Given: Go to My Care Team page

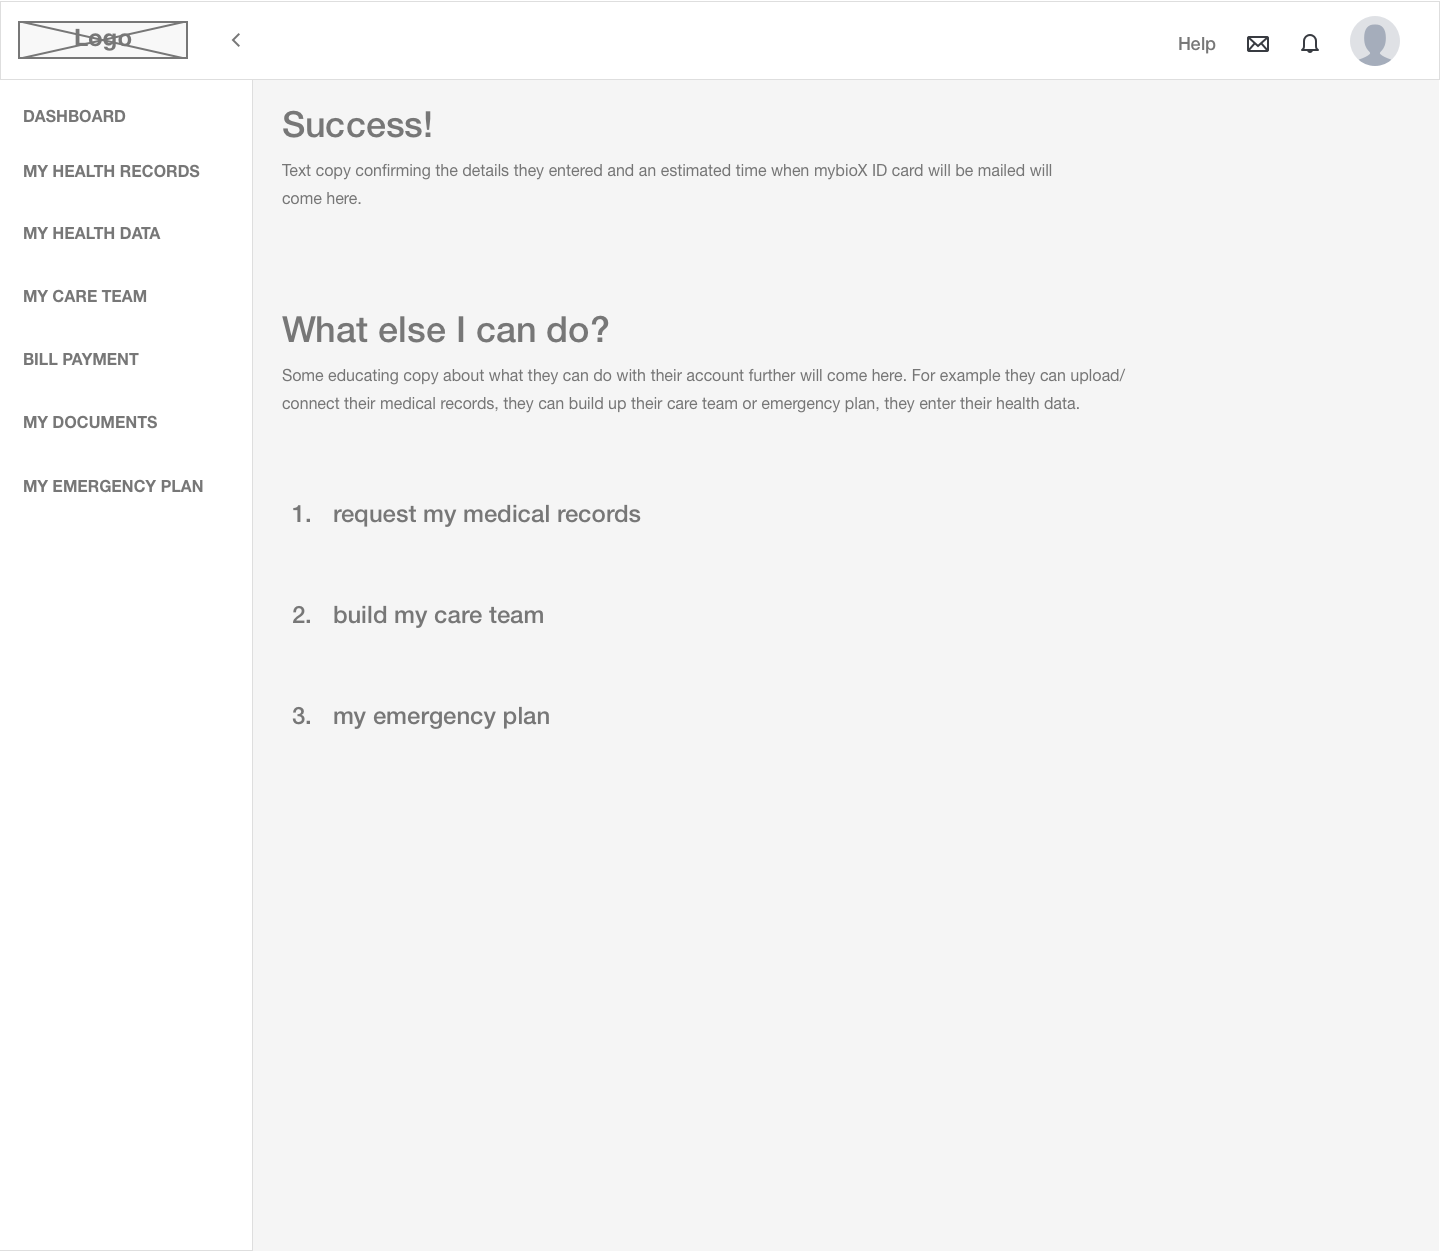Looking at the screenshot, I should [85, 296].
